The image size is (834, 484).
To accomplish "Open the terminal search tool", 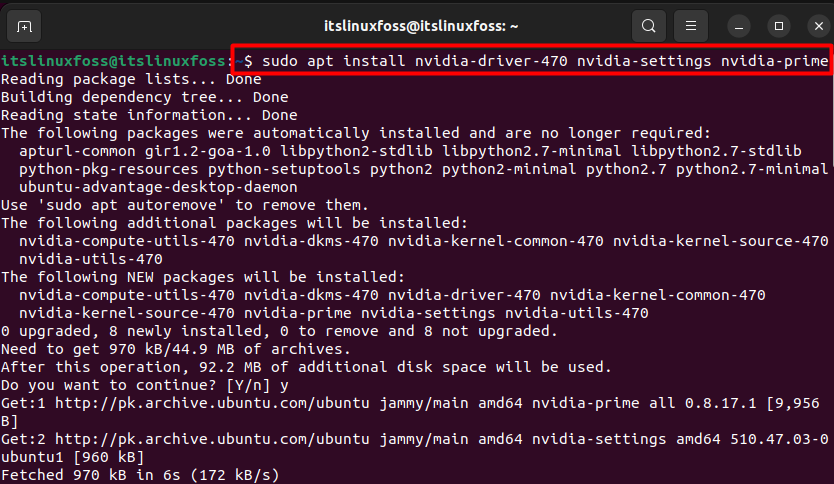I will (648, 26).
